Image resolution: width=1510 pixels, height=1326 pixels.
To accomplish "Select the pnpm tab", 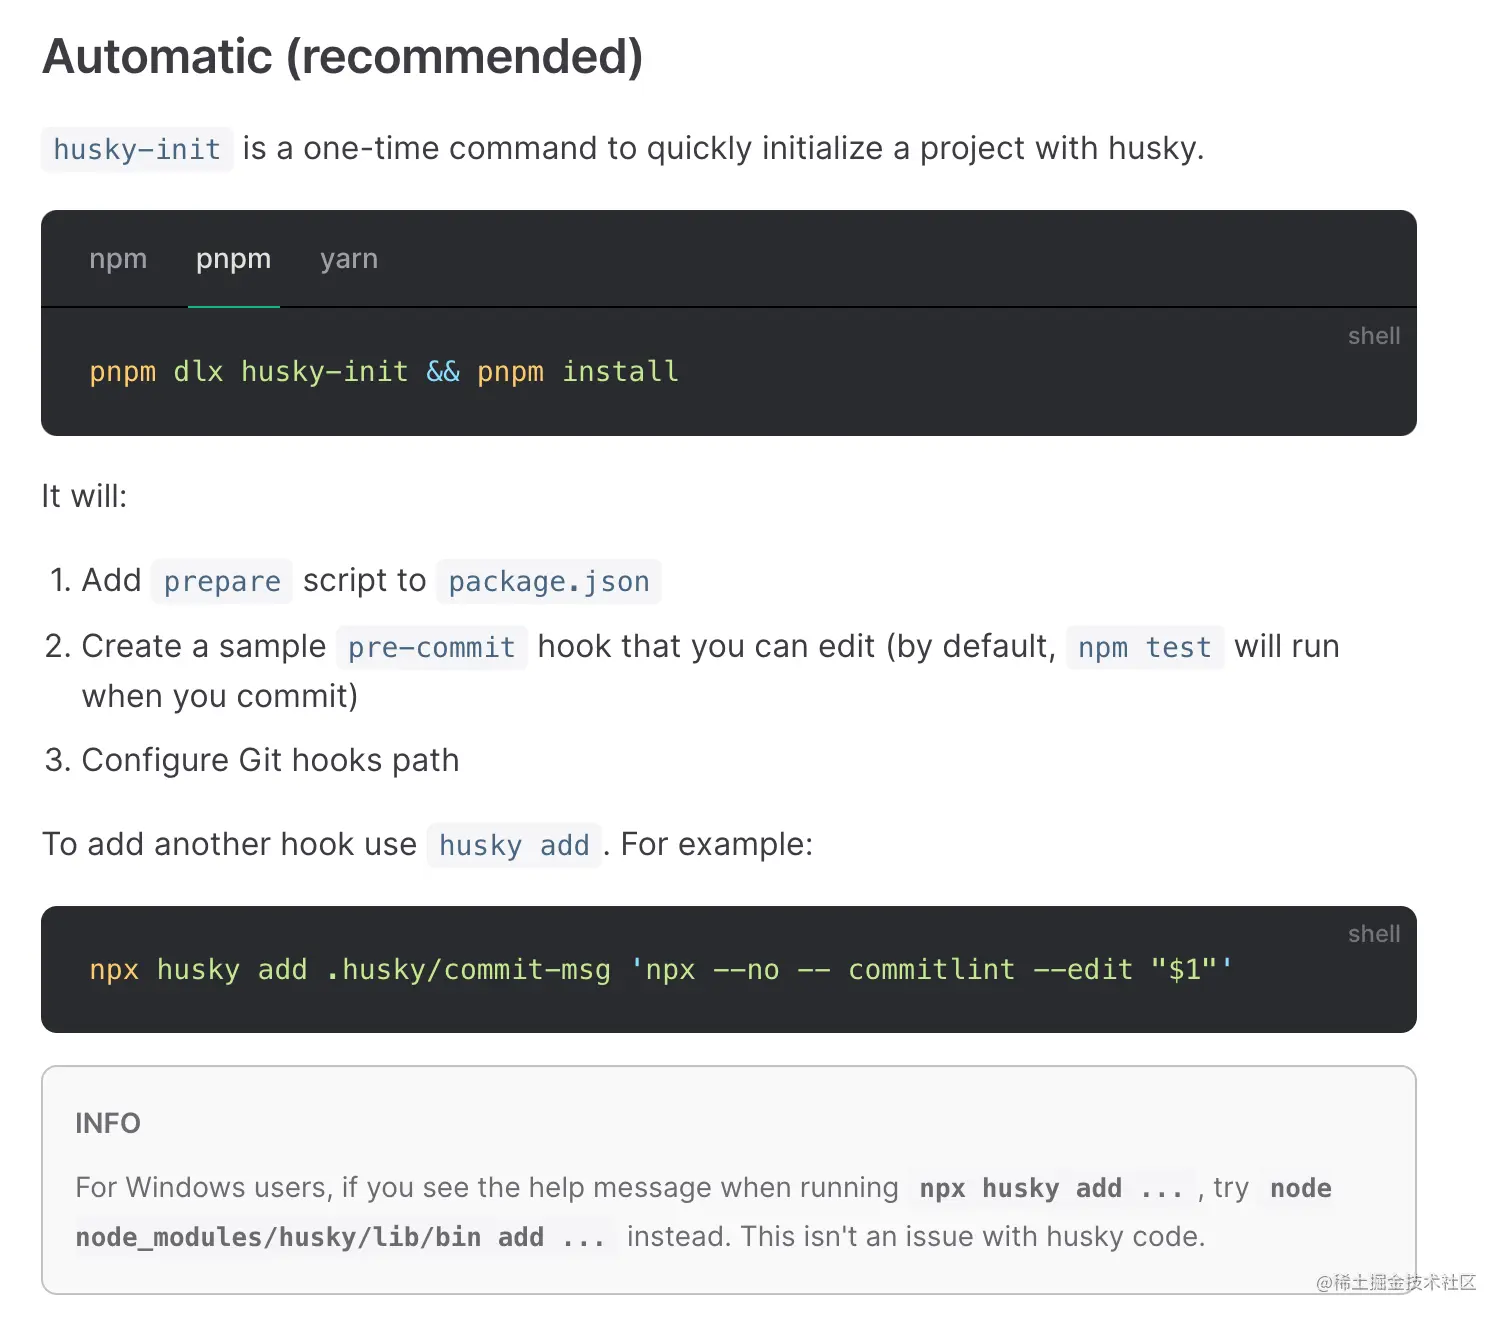I will (x=233, y=259).
